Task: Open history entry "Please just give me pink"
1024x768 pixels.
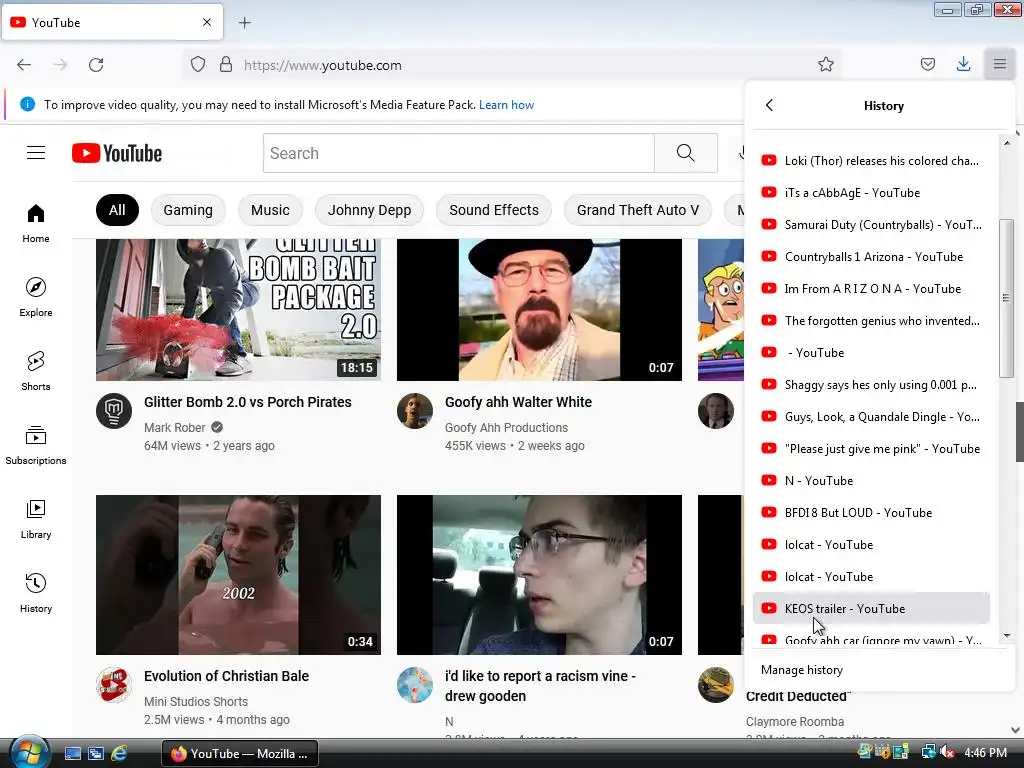Action: click(x=871, y=449)
